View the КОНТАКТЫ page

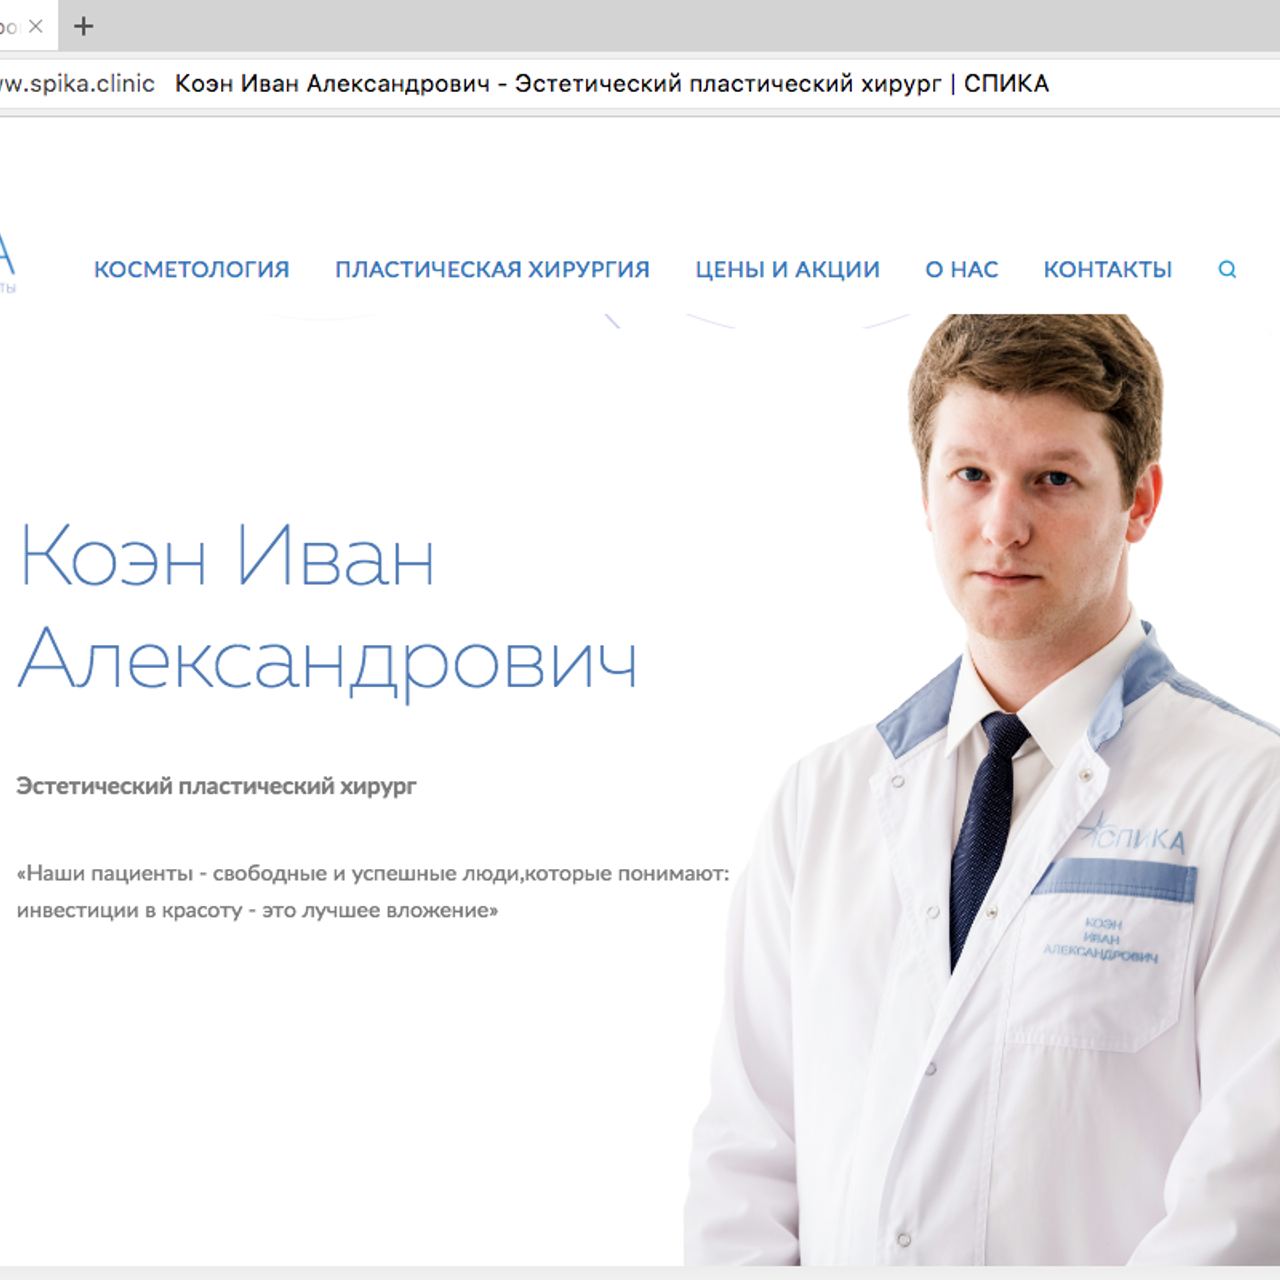1108,269
